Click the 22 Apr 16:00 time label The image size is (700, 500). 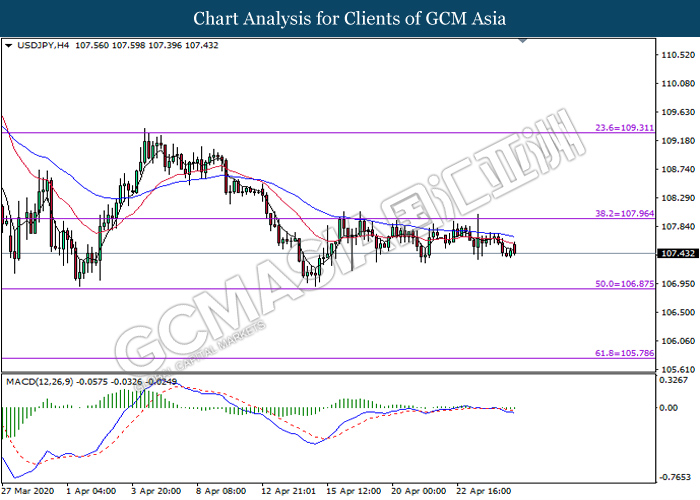coord(484,491)
